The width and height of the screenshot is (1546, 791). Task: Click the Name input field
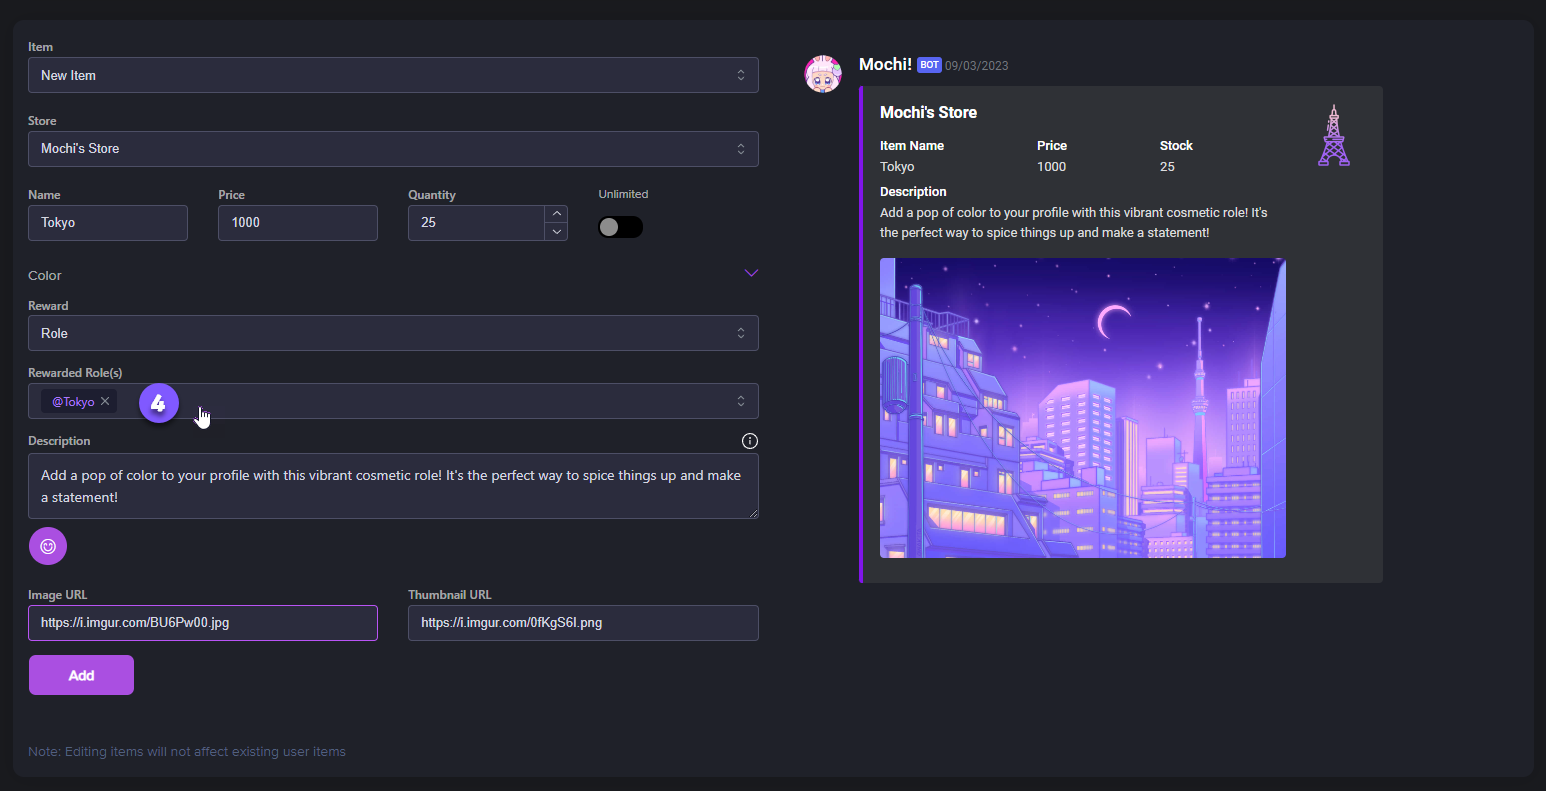[x=108, y=223]
